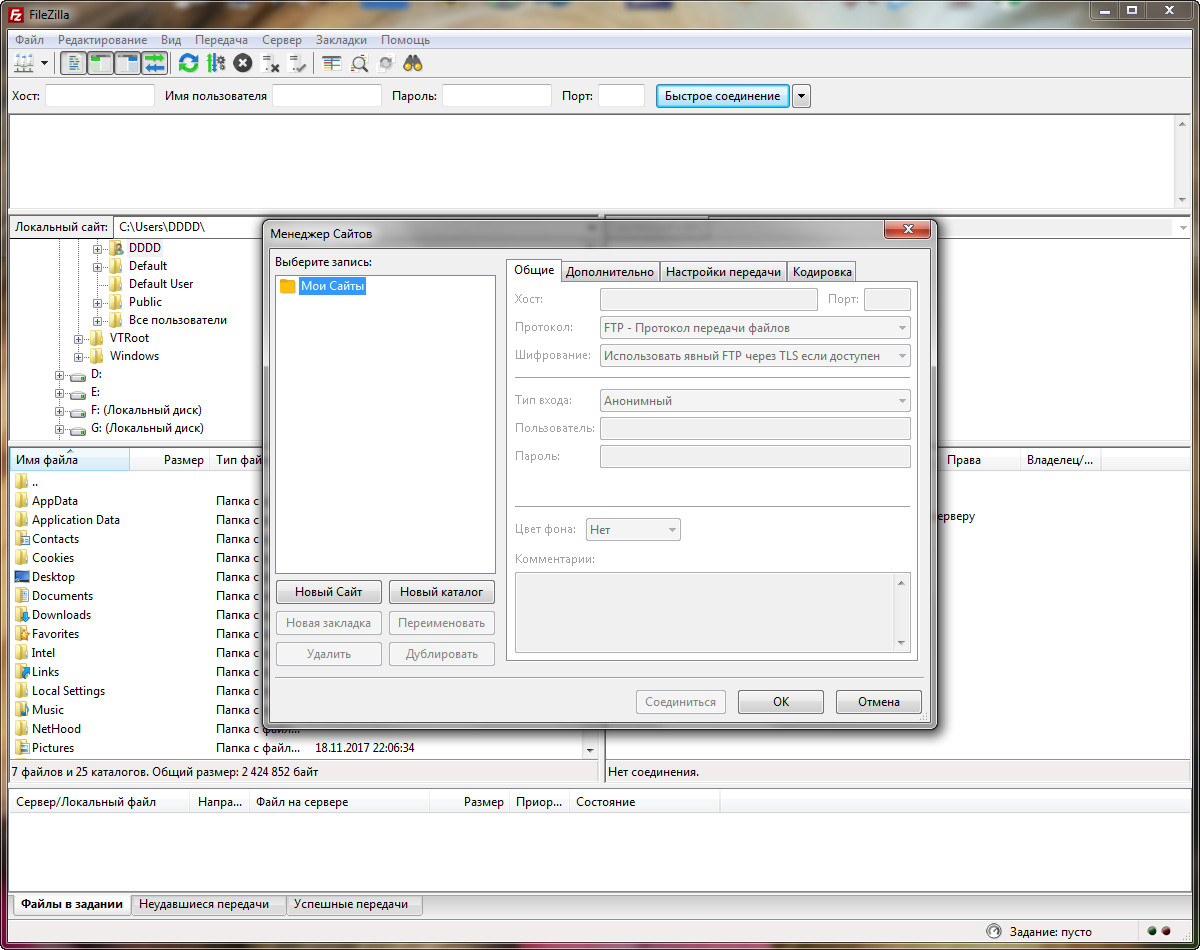
Task: Click the Music folder icon
Action: coord(22,710)
